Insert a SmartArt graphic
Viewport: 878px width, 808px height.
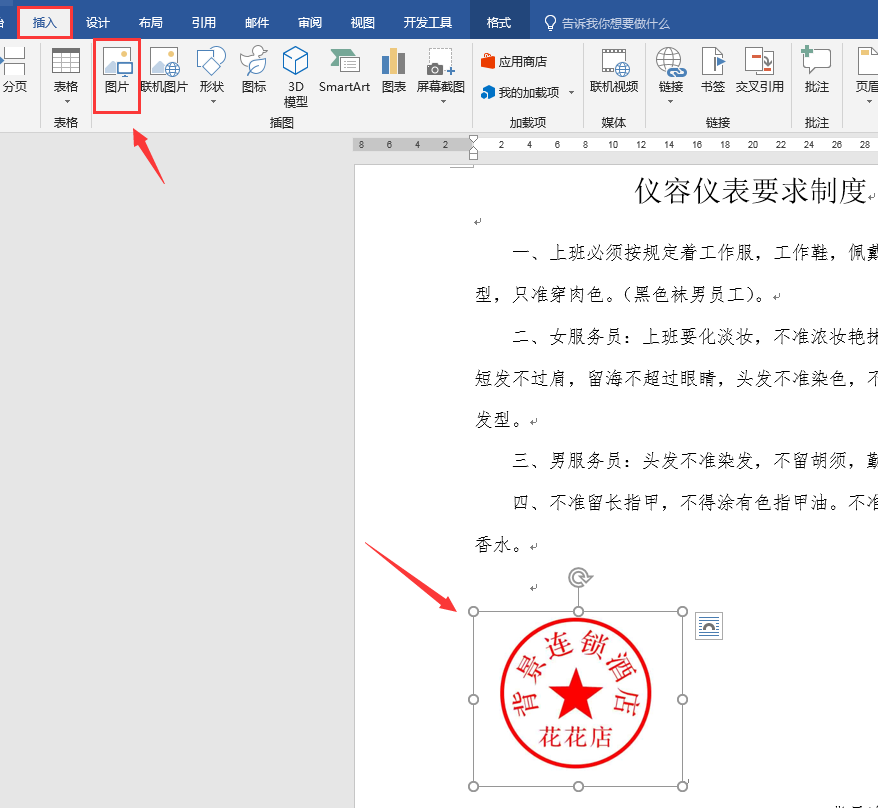tap(344, 71)
